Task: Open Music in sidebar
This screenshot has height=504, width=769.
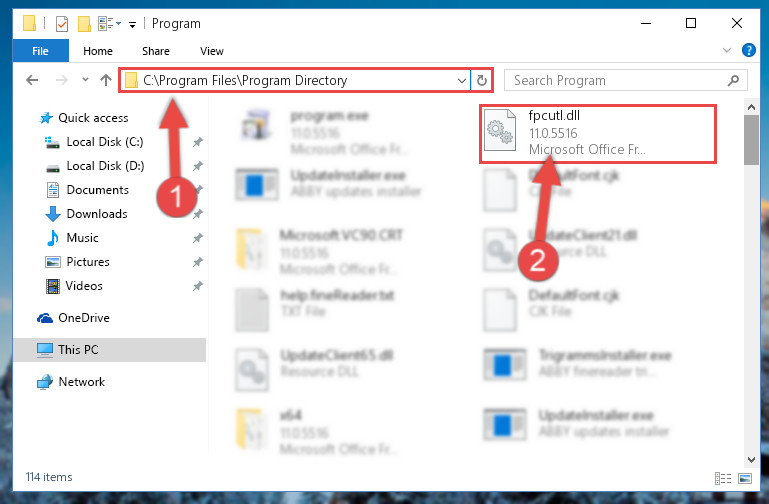Action: click(82, 238)
